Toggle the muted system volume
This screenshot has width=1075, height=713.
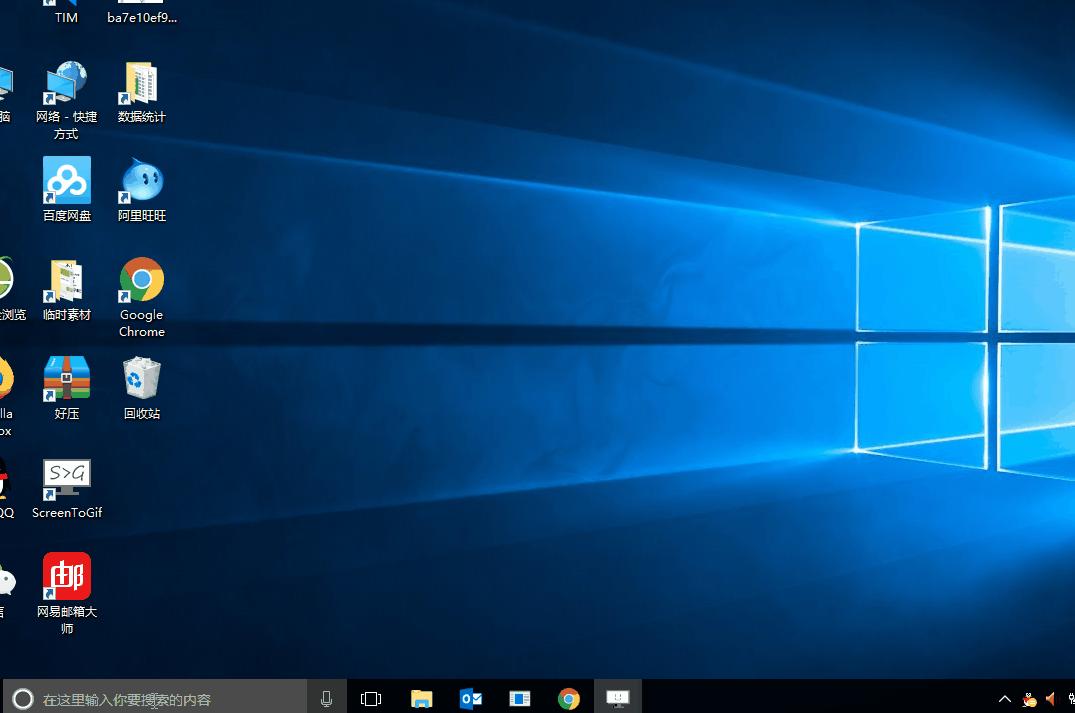1049,700
